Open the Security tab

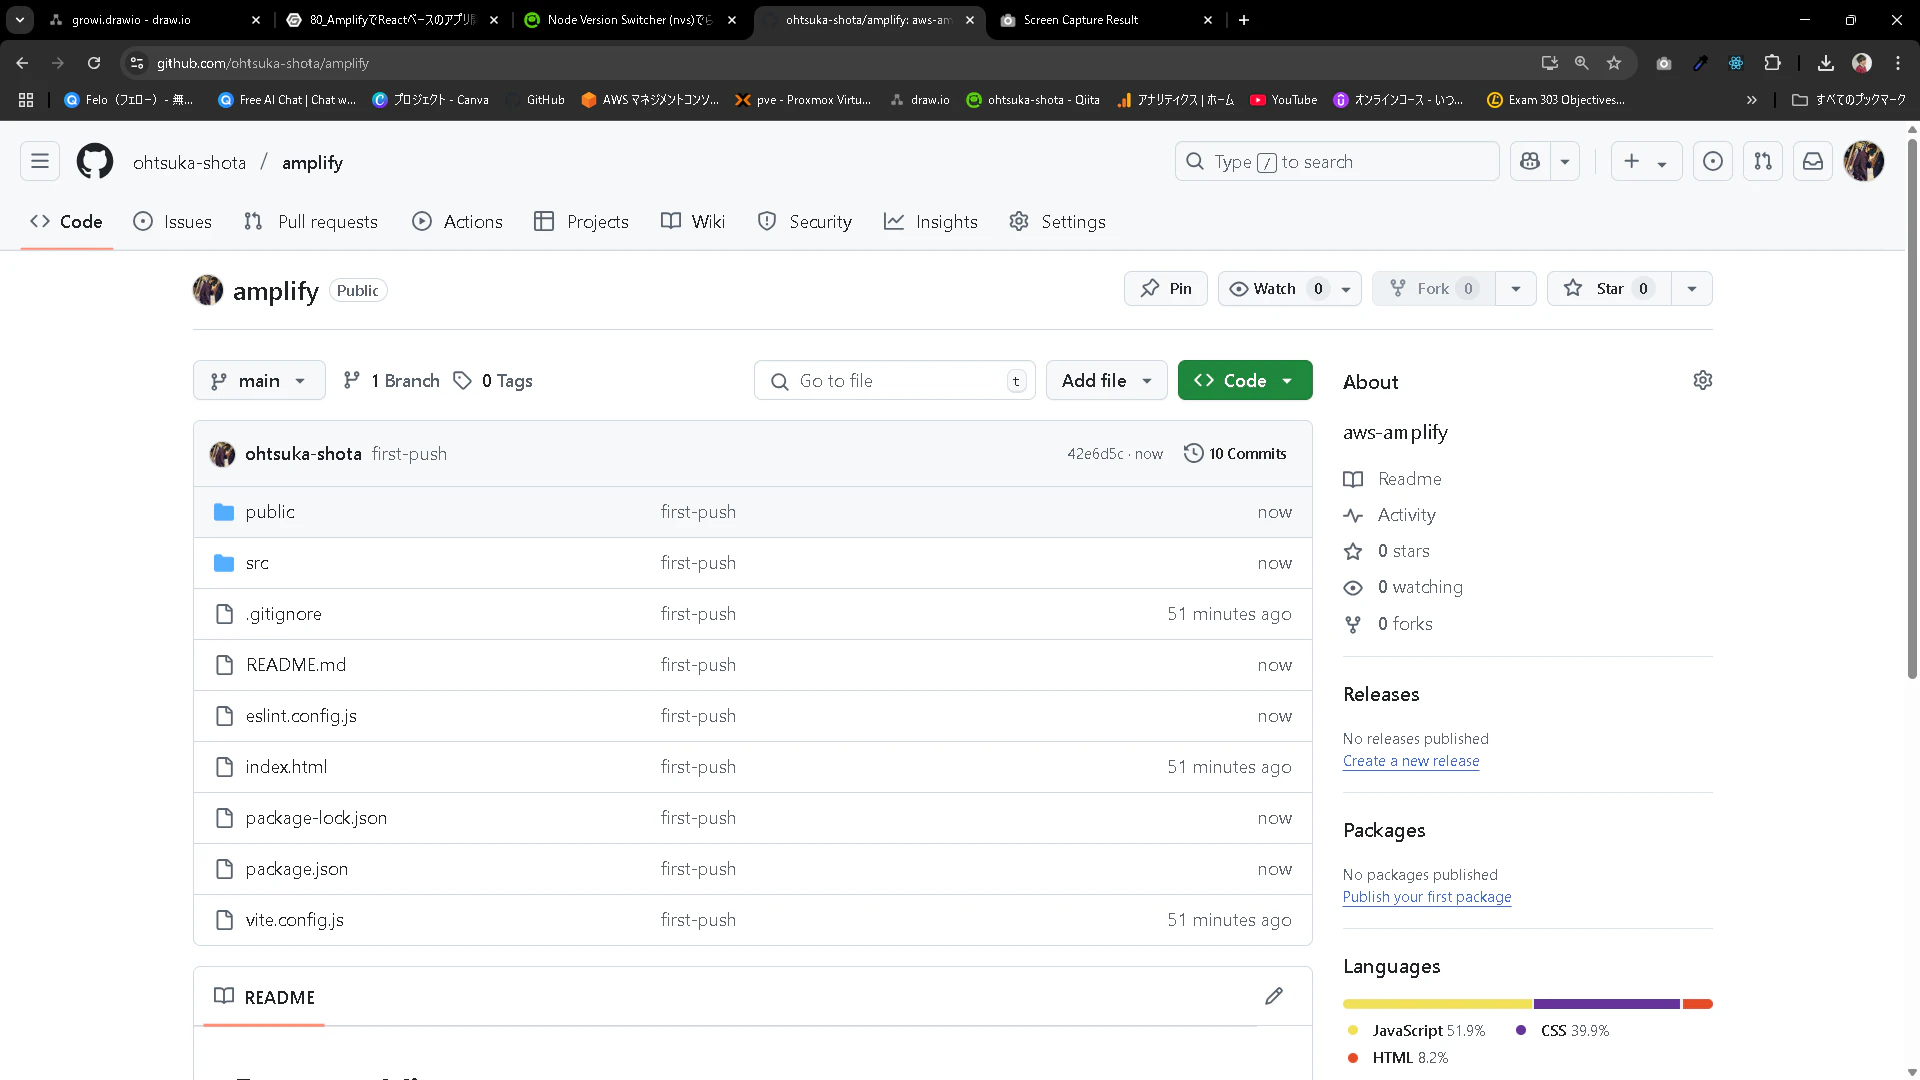(x=805, y=222)
